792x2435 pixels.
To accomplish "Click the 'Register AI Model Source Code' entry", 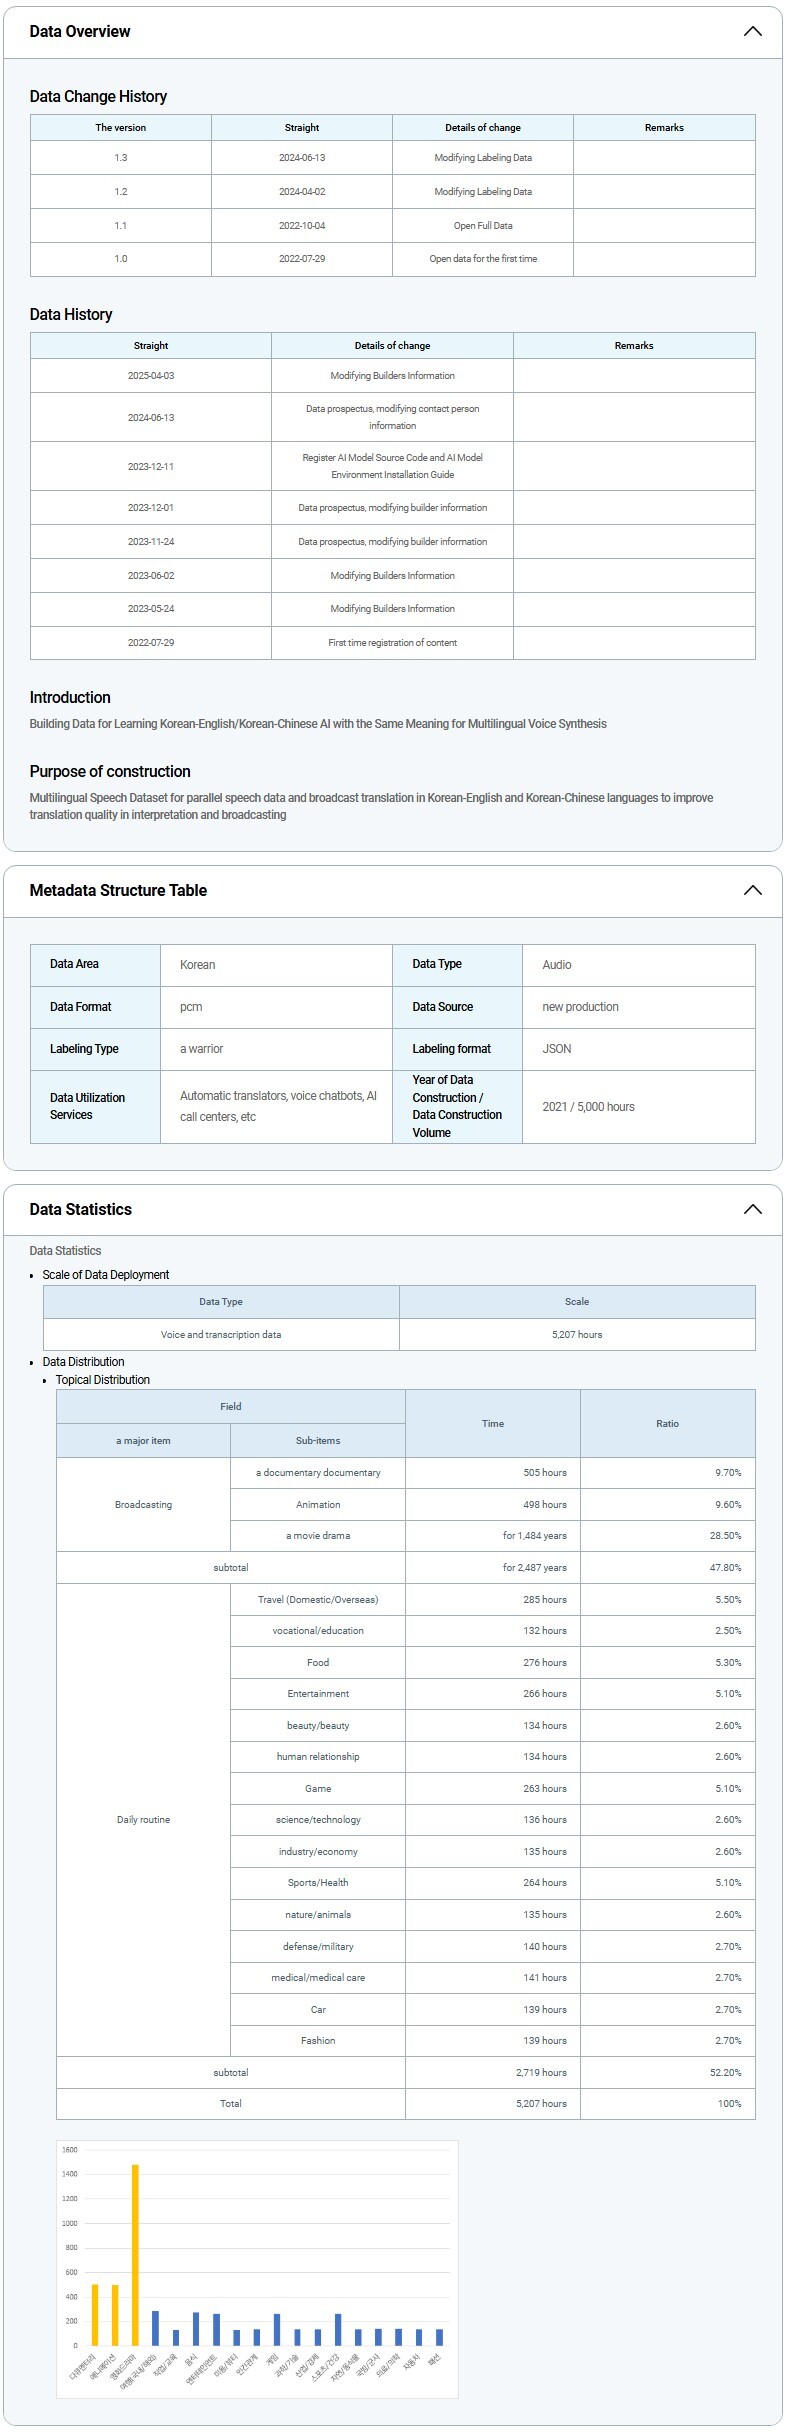I will (392, 466).
